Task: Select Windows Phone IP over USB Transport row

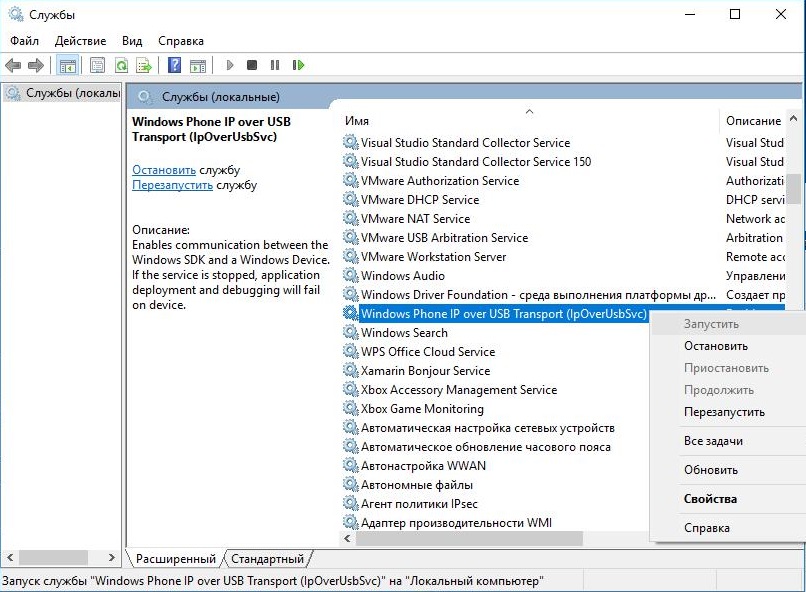Action: [x=504, y=313]
